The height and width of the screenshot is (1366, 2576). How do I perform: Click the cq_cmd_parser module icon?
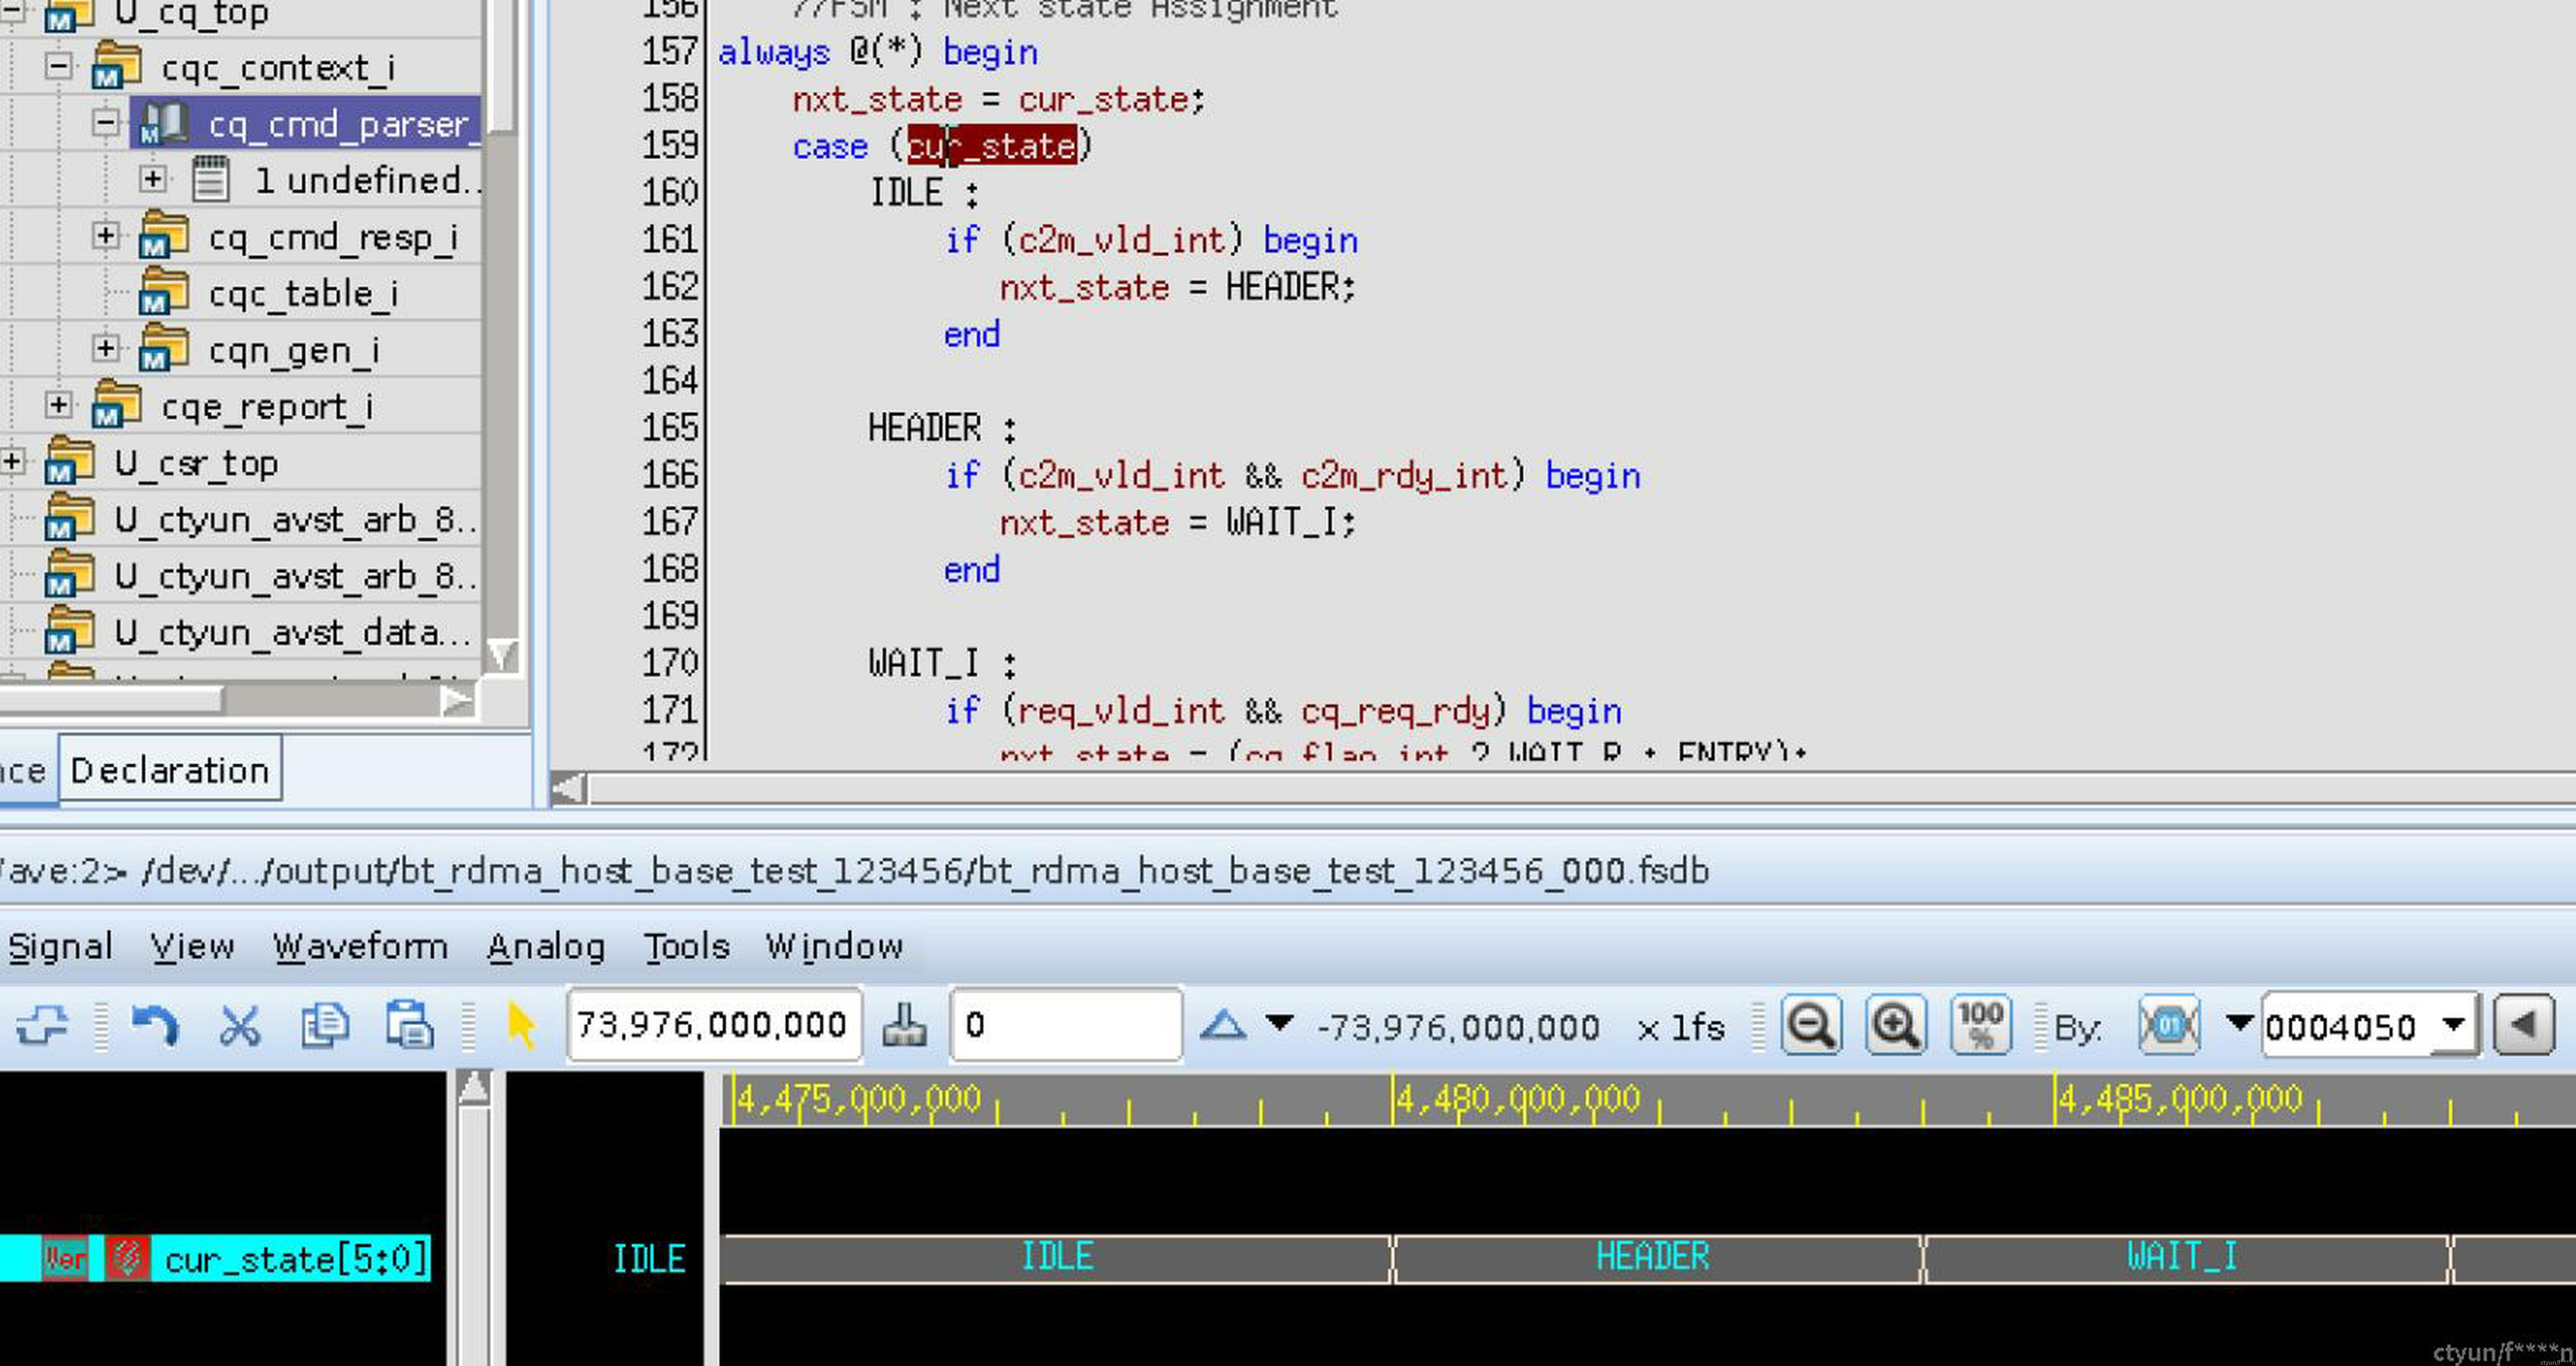pos(164,124)
